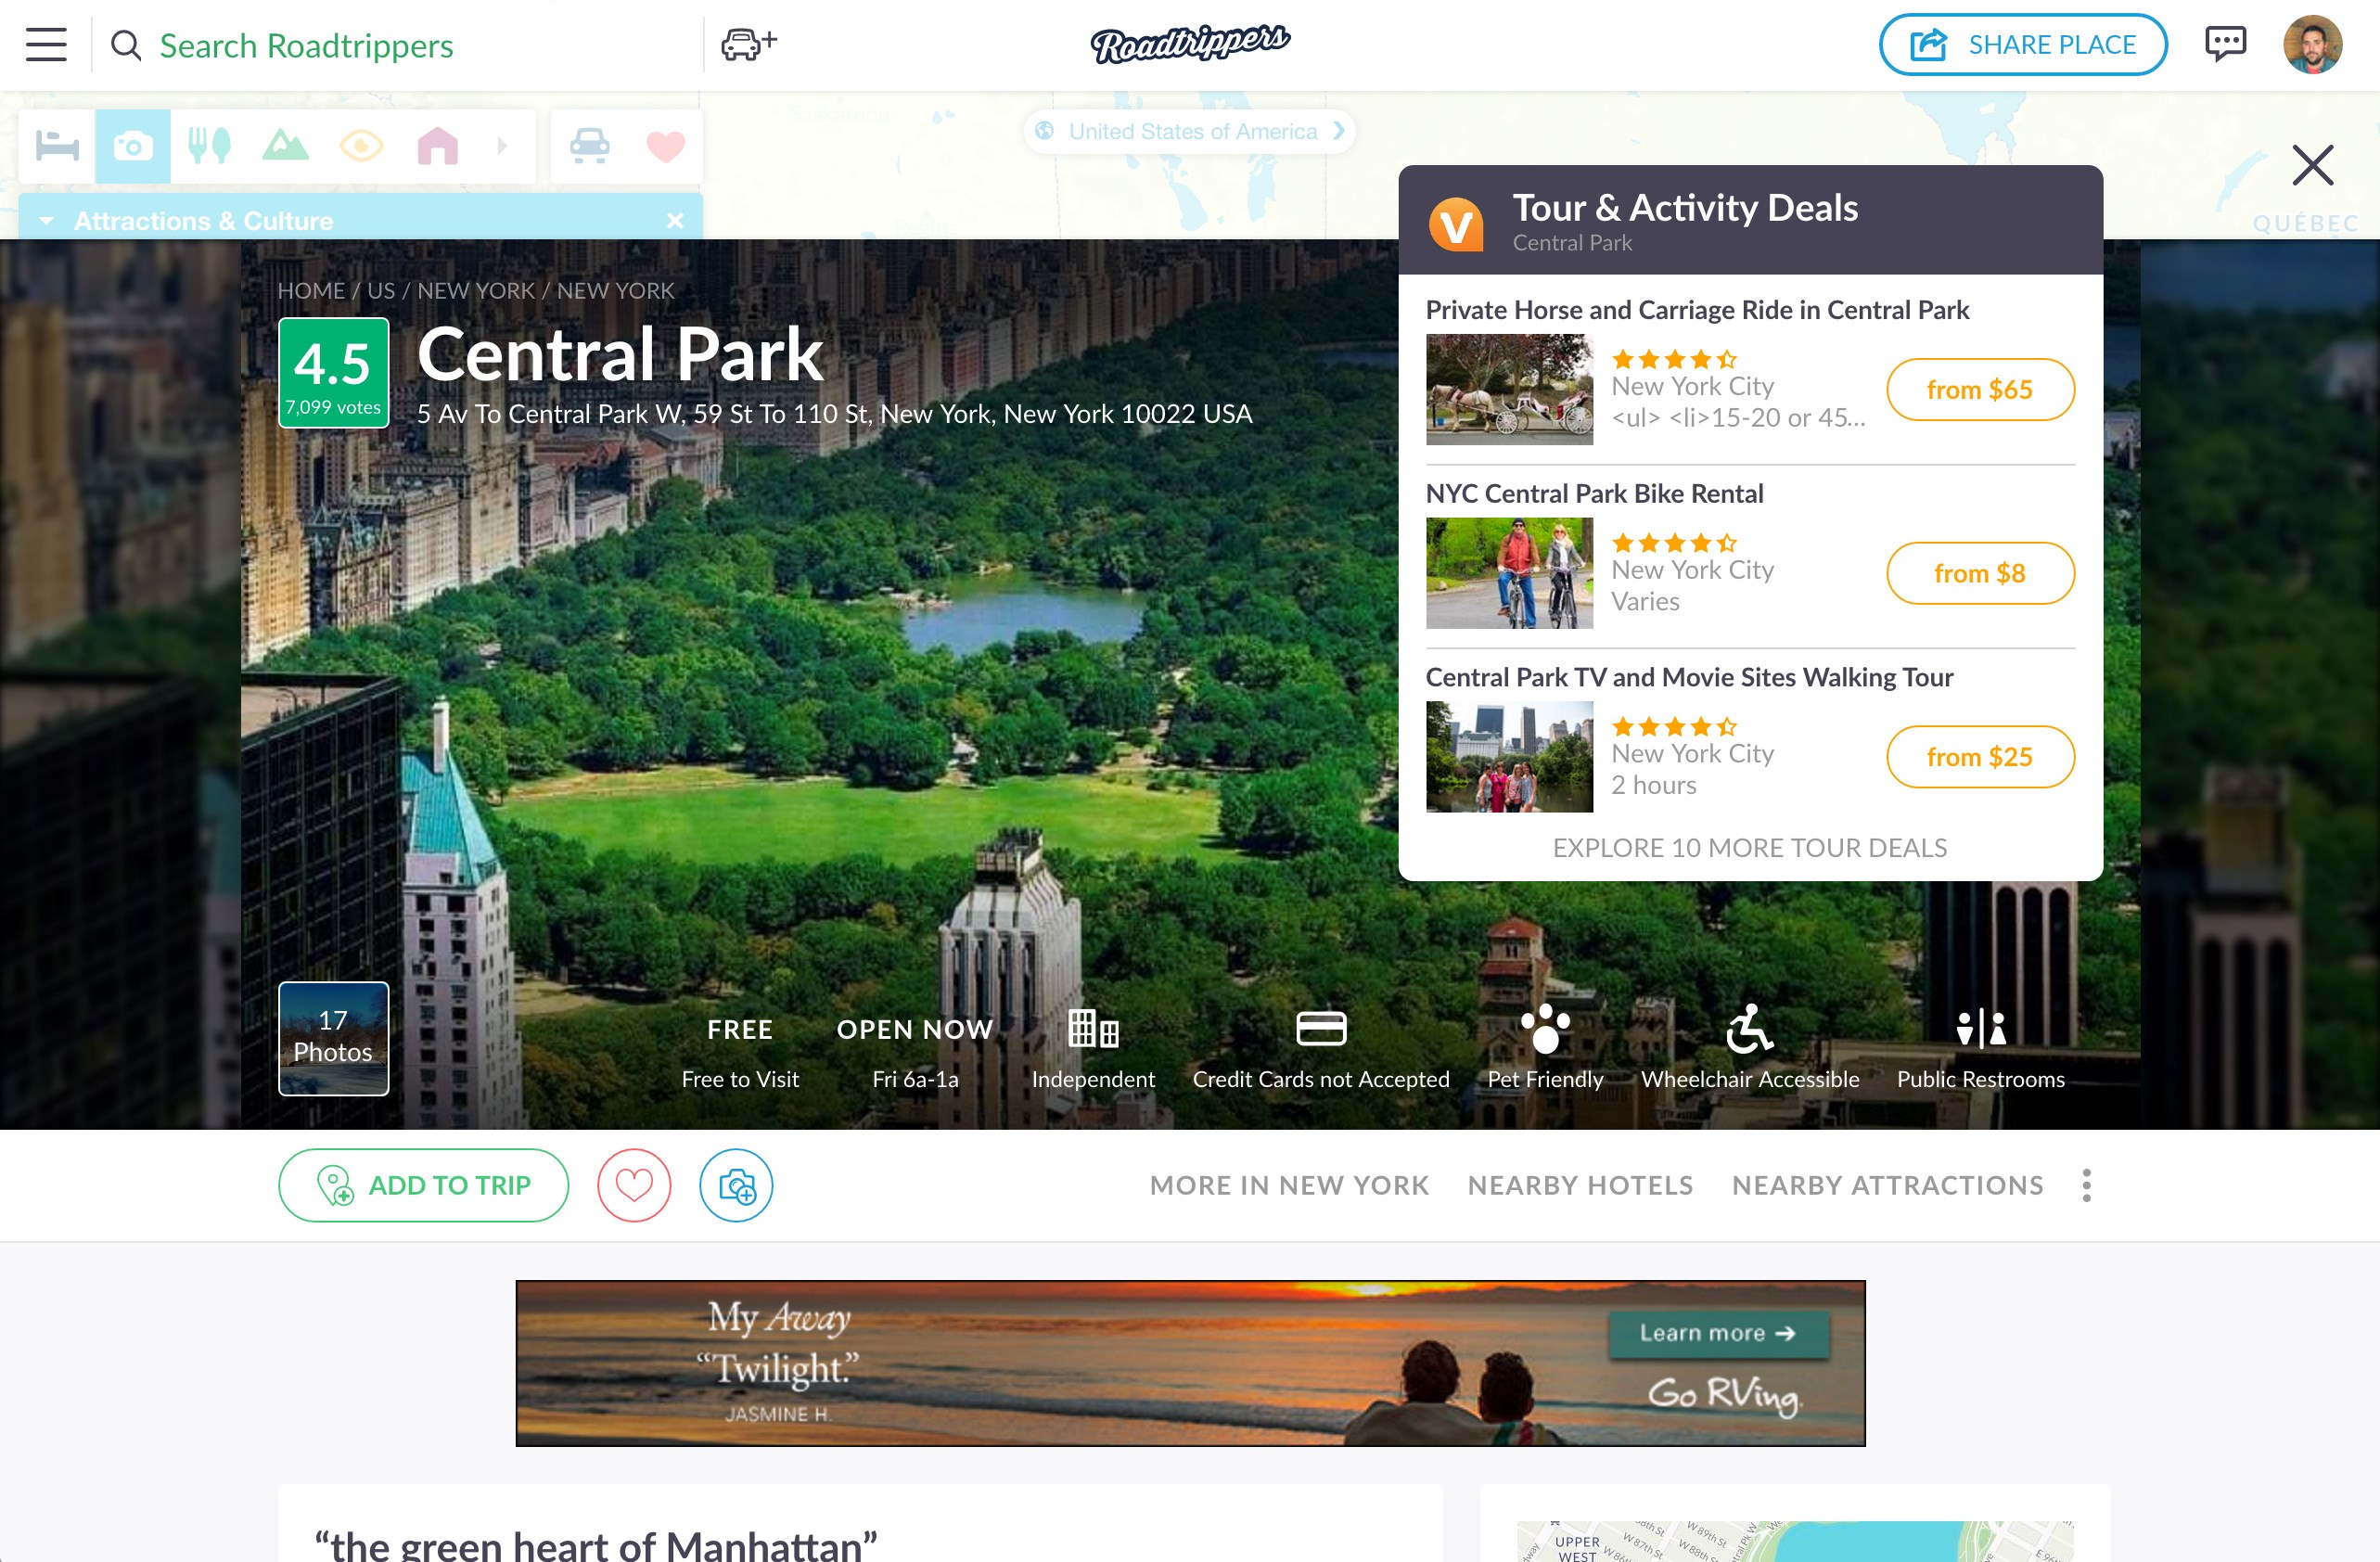Click the HOME breadcrumb link

tap(311, 290)
